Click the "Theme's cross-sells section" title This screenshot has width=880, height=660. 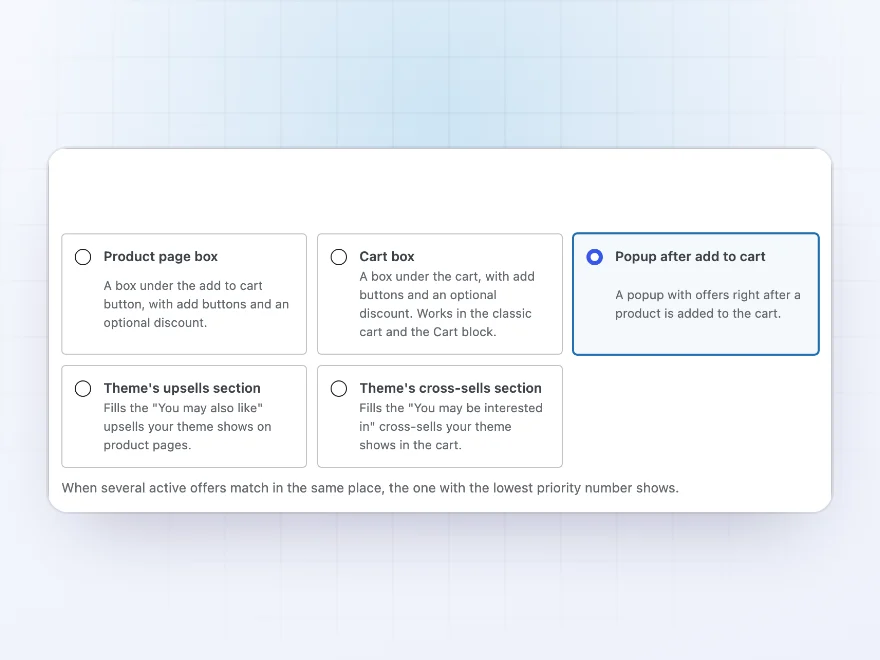(x=450, y=388)
